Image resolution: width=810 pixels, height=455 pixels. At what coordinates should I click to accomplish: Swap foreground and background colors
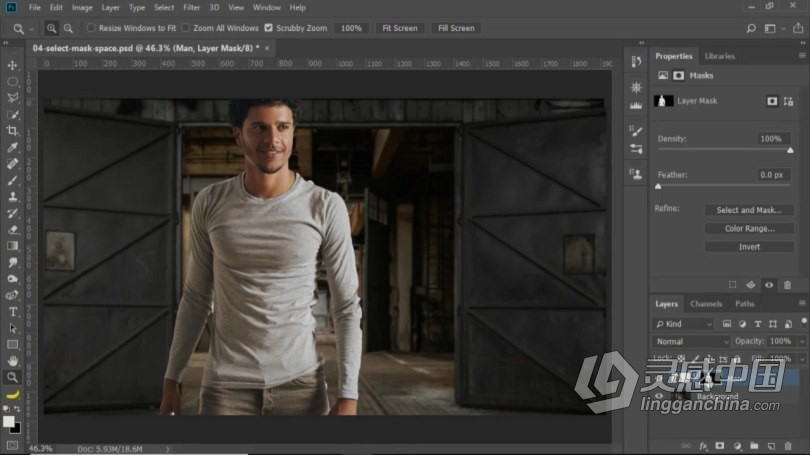[17, 409]
